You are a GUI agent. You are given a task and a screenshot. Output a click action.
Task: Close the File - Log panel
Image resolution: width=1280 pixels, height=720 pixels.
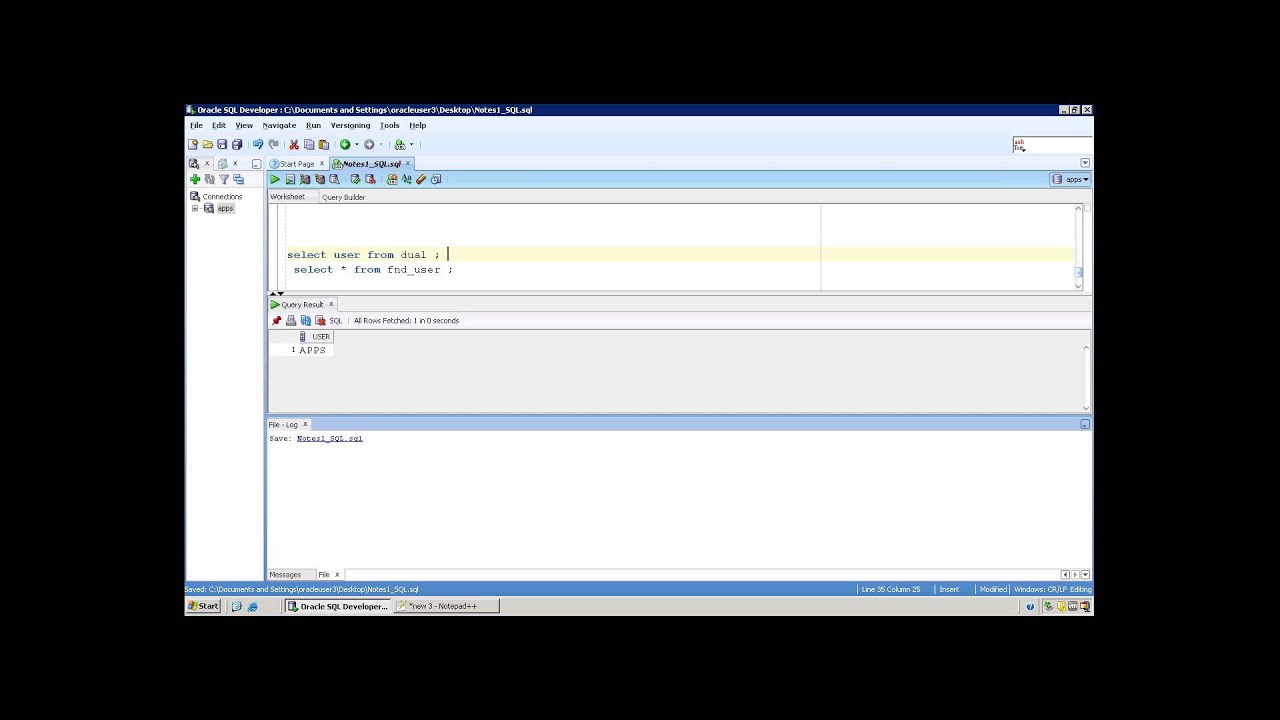305,424
